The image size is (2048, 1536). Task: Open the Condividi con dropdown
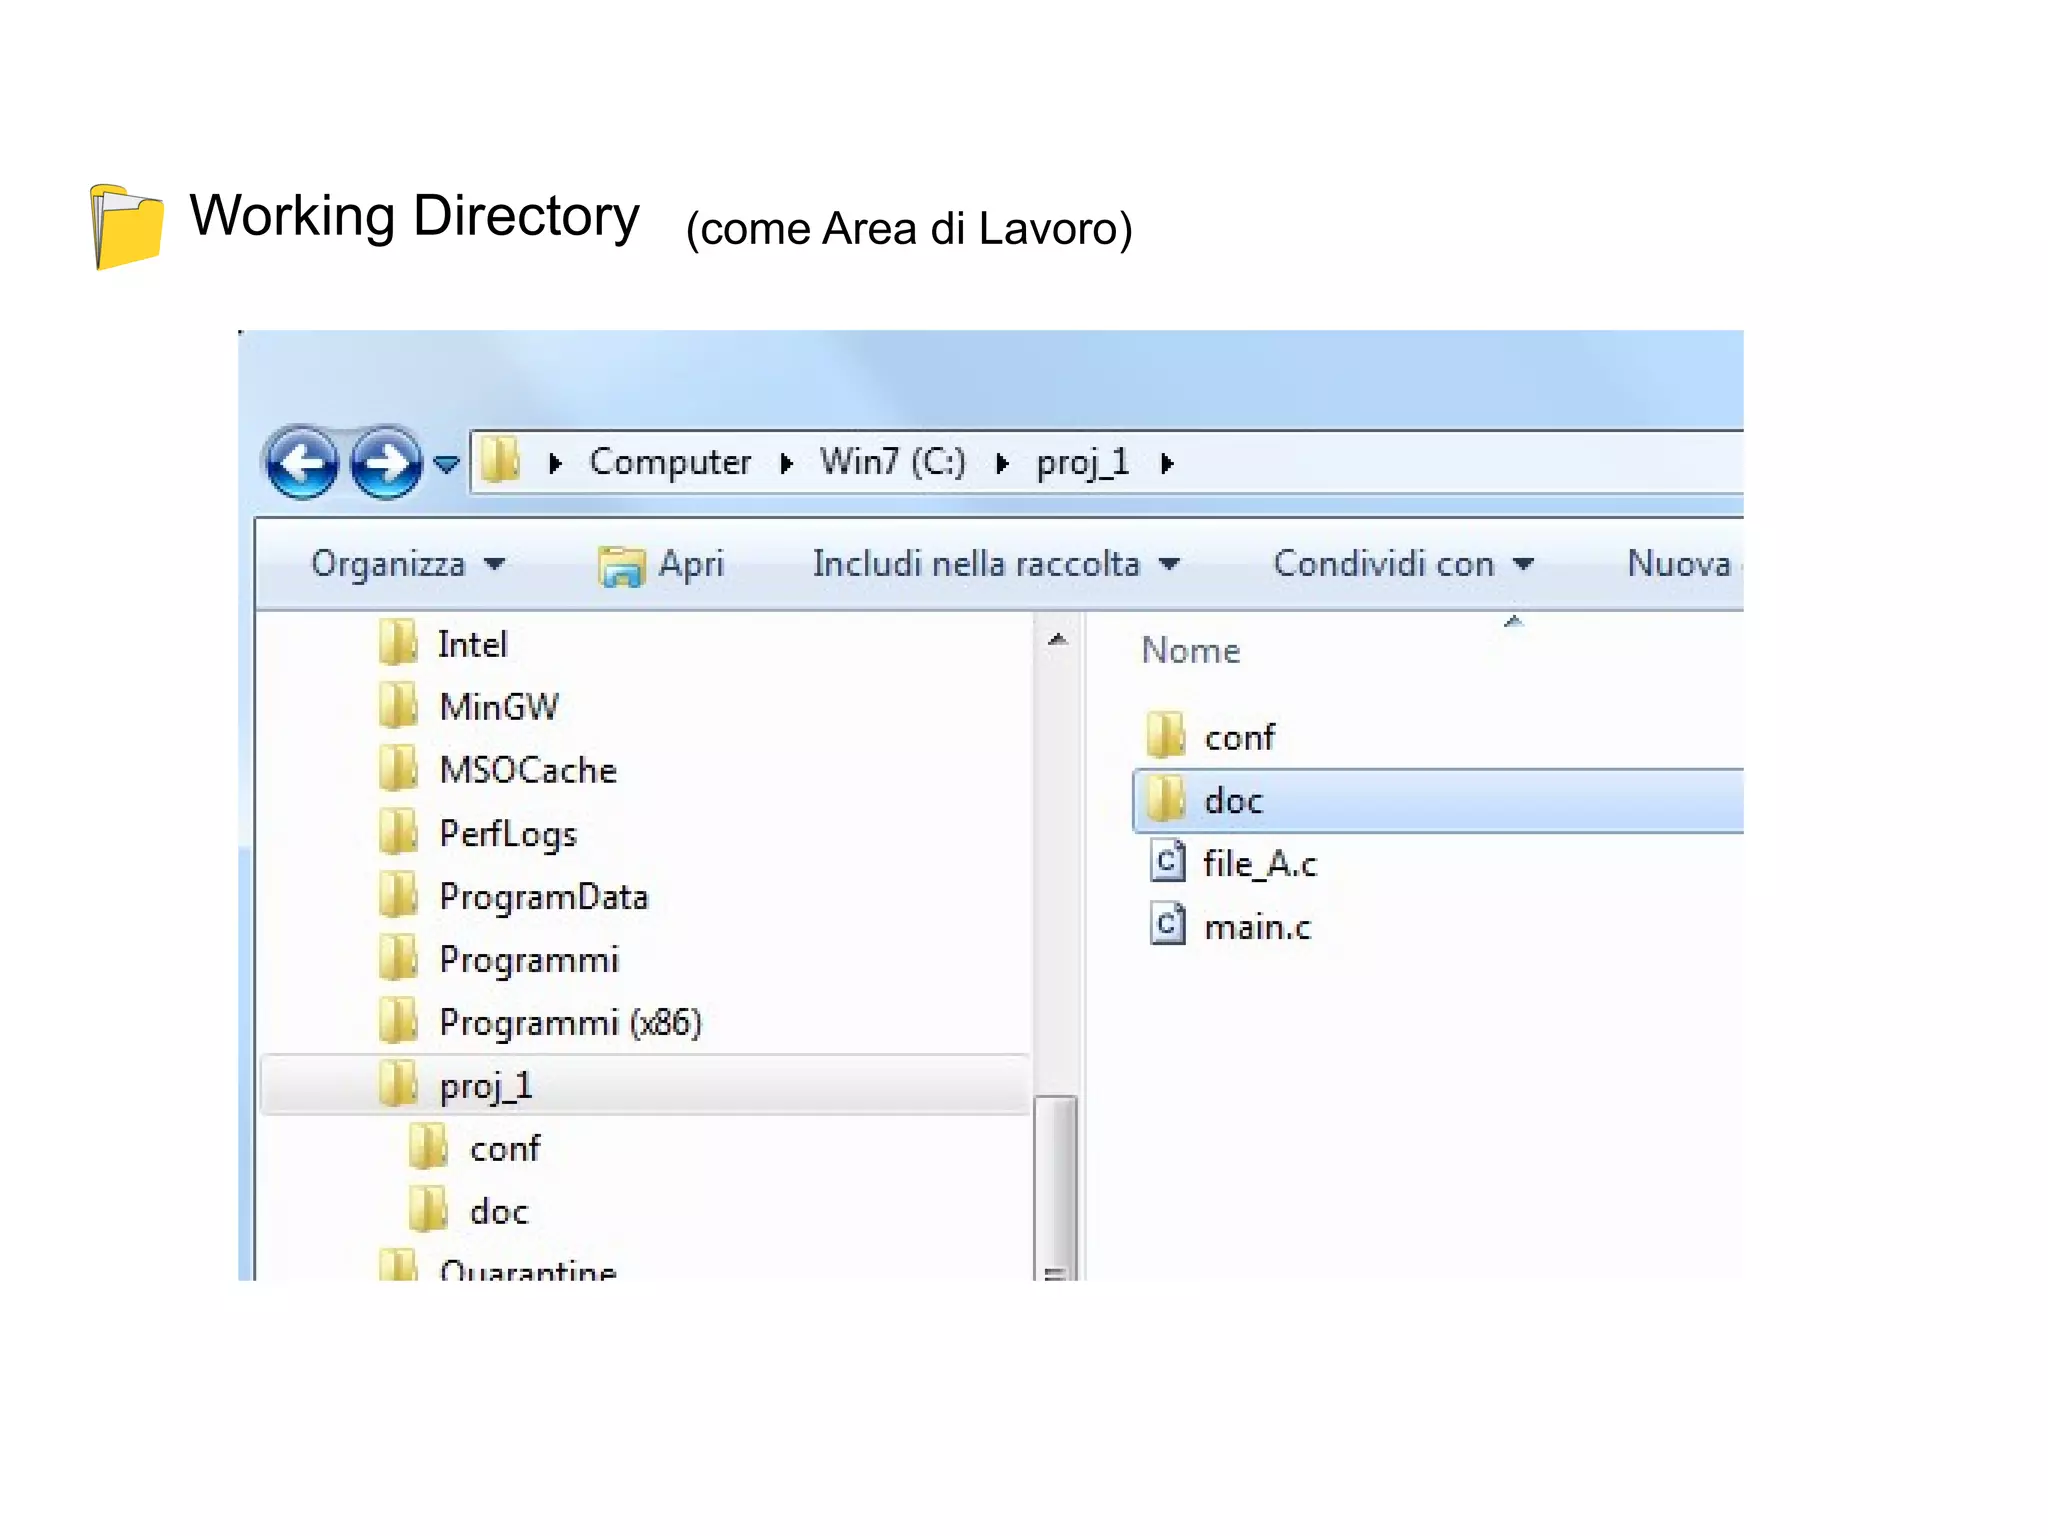pyautogui.click(x=1403, y=565)
